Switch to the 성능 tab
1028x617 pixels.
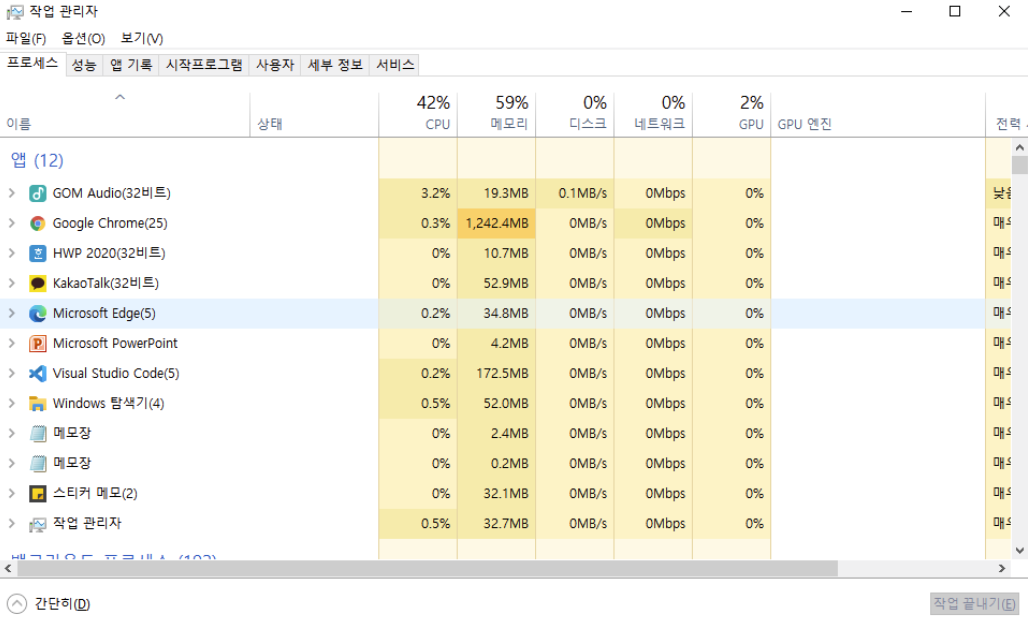tap(84, 65)
